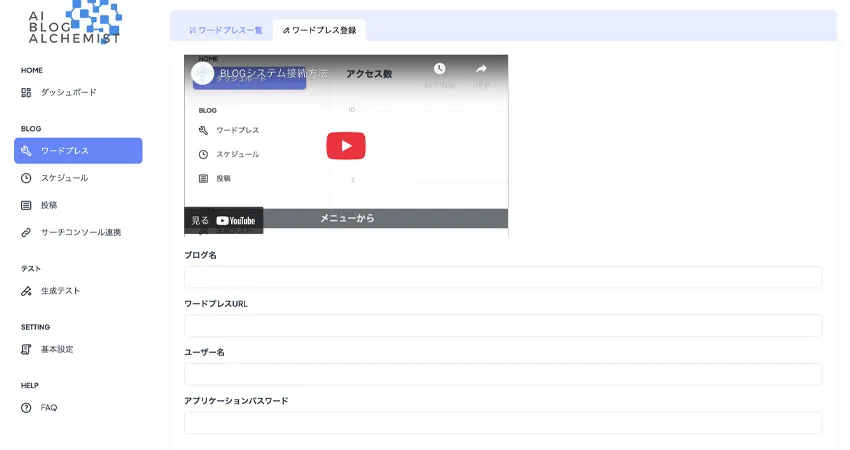This screenshot has width=850, height=450.
Task: Click the アプリケーションパスワード field
Action: point(503,423)
